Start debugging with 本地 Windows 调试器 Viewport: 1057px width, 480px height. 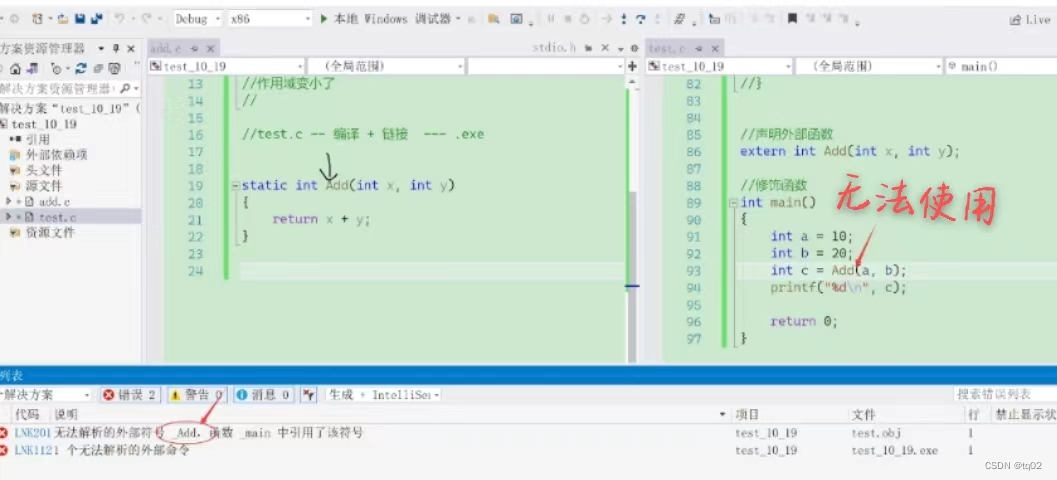(386, 19)
